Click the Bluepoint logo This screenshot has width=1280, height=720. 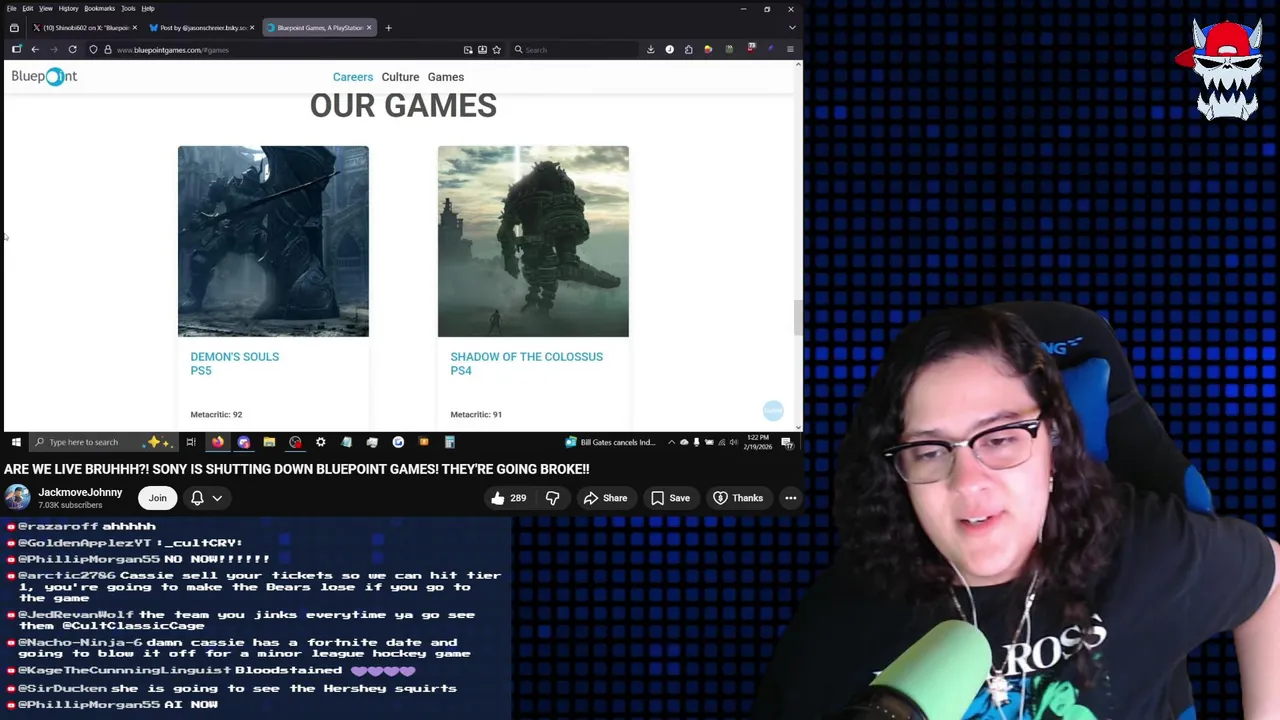pyautogui.click(x=44, y=76)
